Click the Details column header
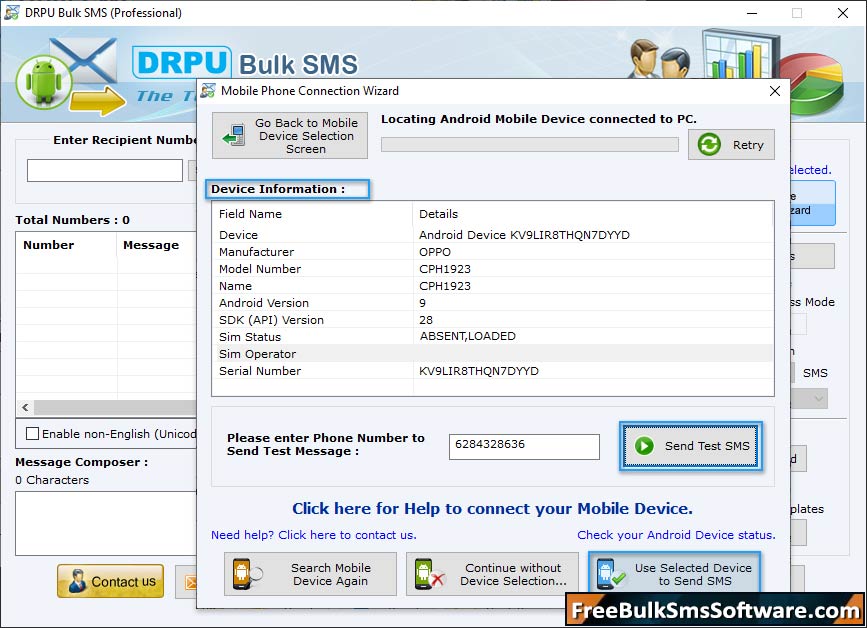The image size is (867, 628). 593,214
